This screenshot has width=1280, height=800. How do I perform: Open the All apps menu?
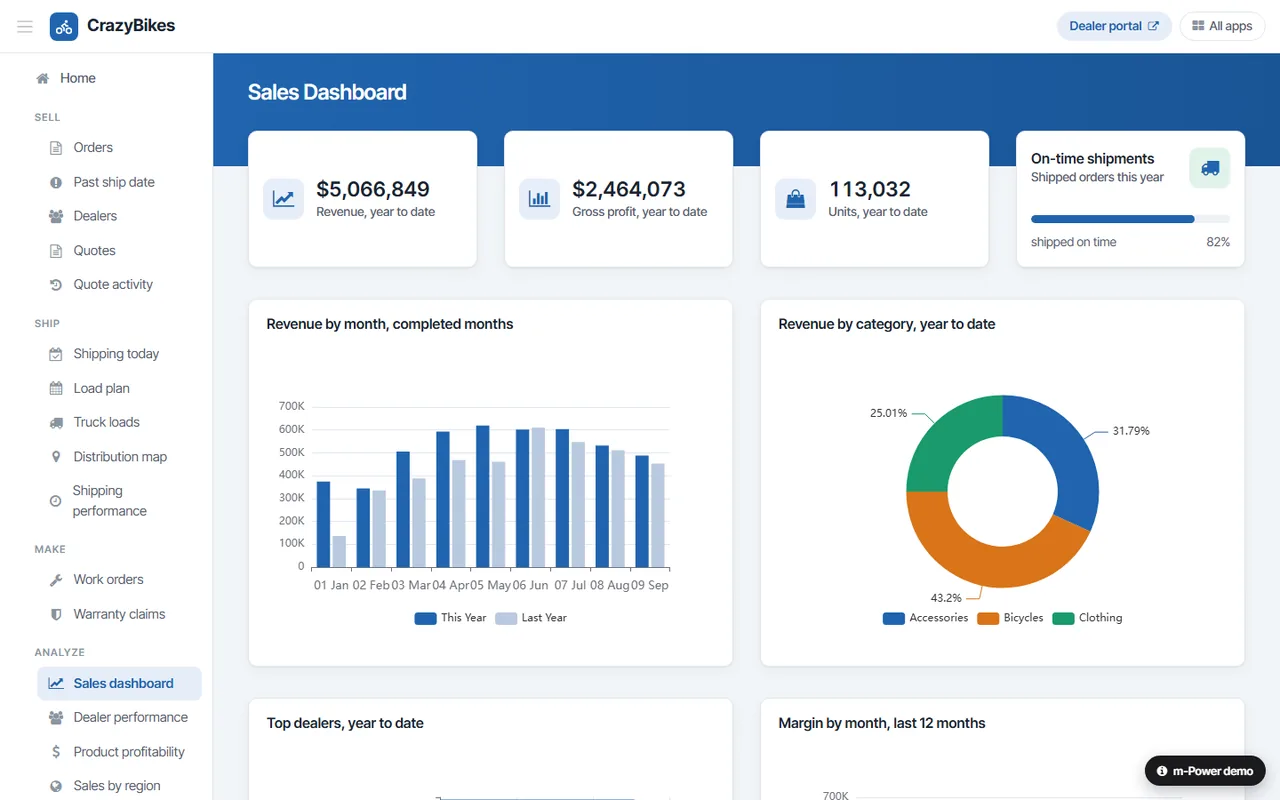[x=1222, y=26]
